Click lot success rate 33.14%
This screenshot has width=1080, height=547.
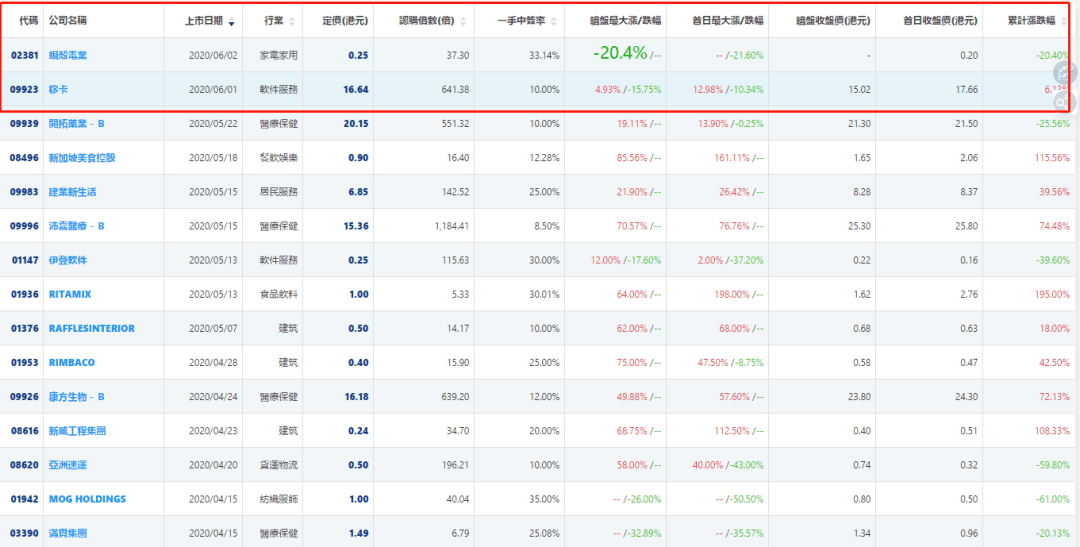(545, 55)
